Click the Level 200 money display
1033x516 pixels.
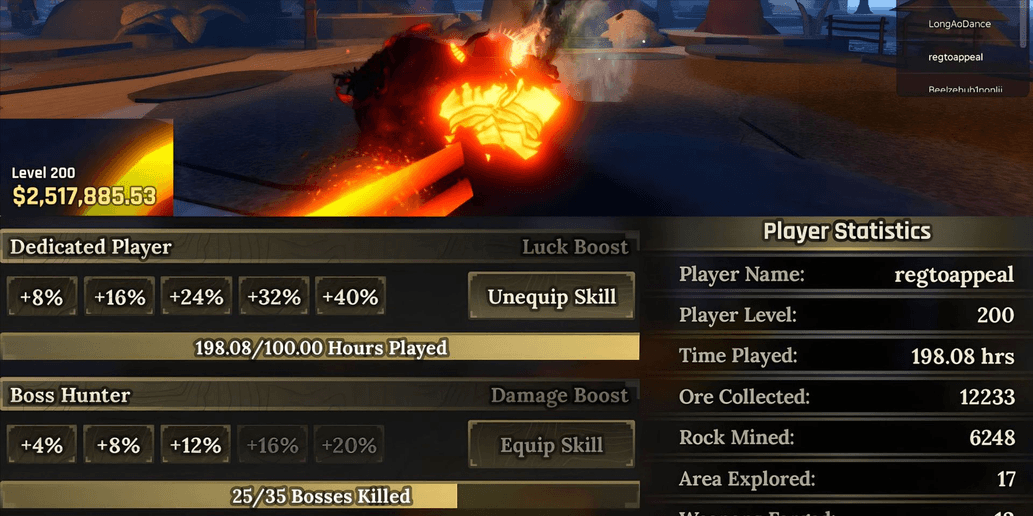pyautogui.click(x=86, y=187)
